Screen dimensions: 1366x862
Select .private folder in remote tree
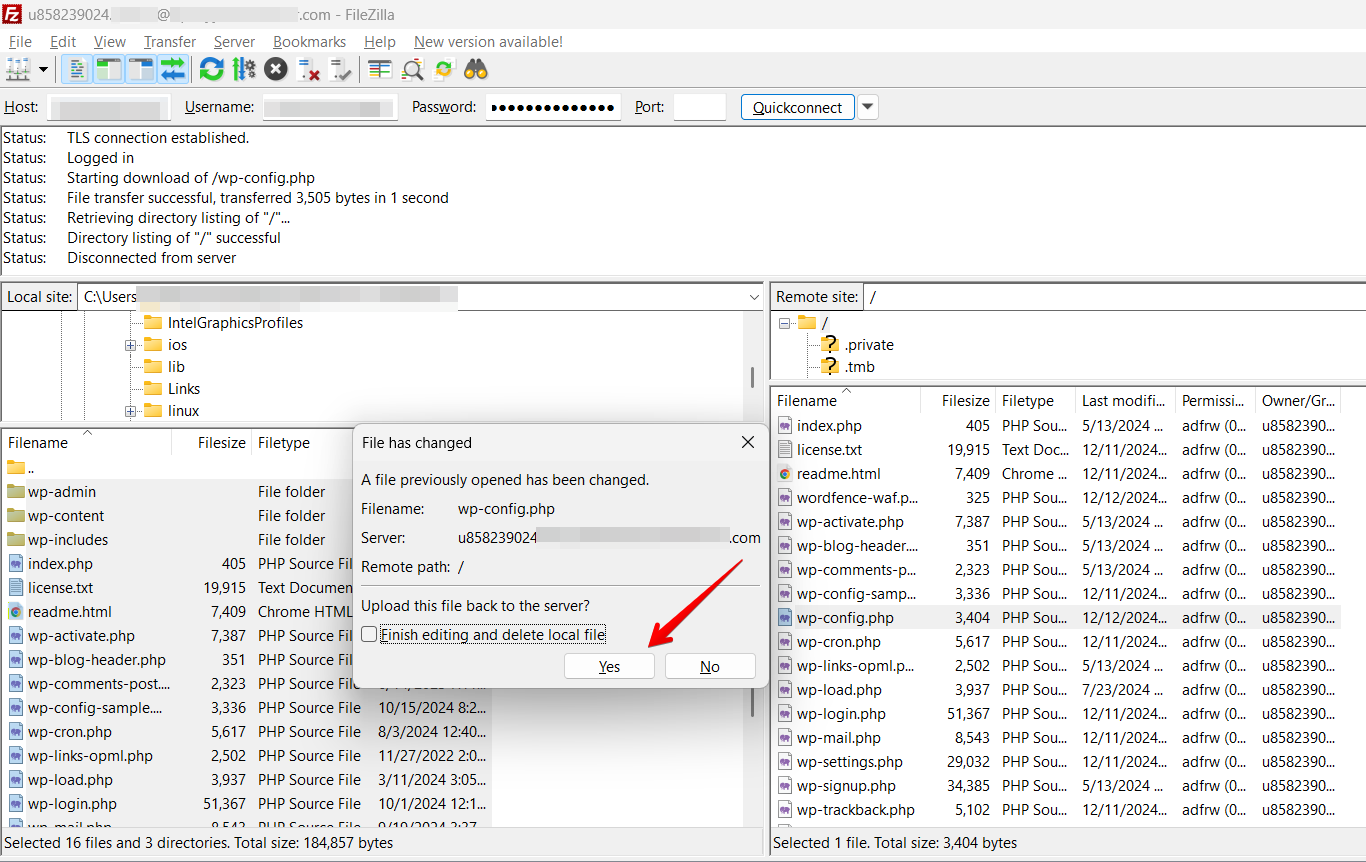click(868, 345)
